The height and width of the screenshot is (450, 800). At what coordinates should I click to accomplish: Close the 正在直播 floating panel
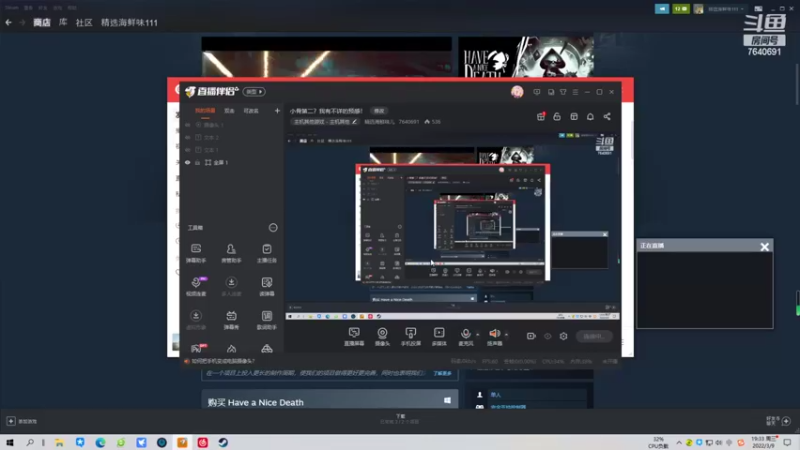(x=764, y=246)
